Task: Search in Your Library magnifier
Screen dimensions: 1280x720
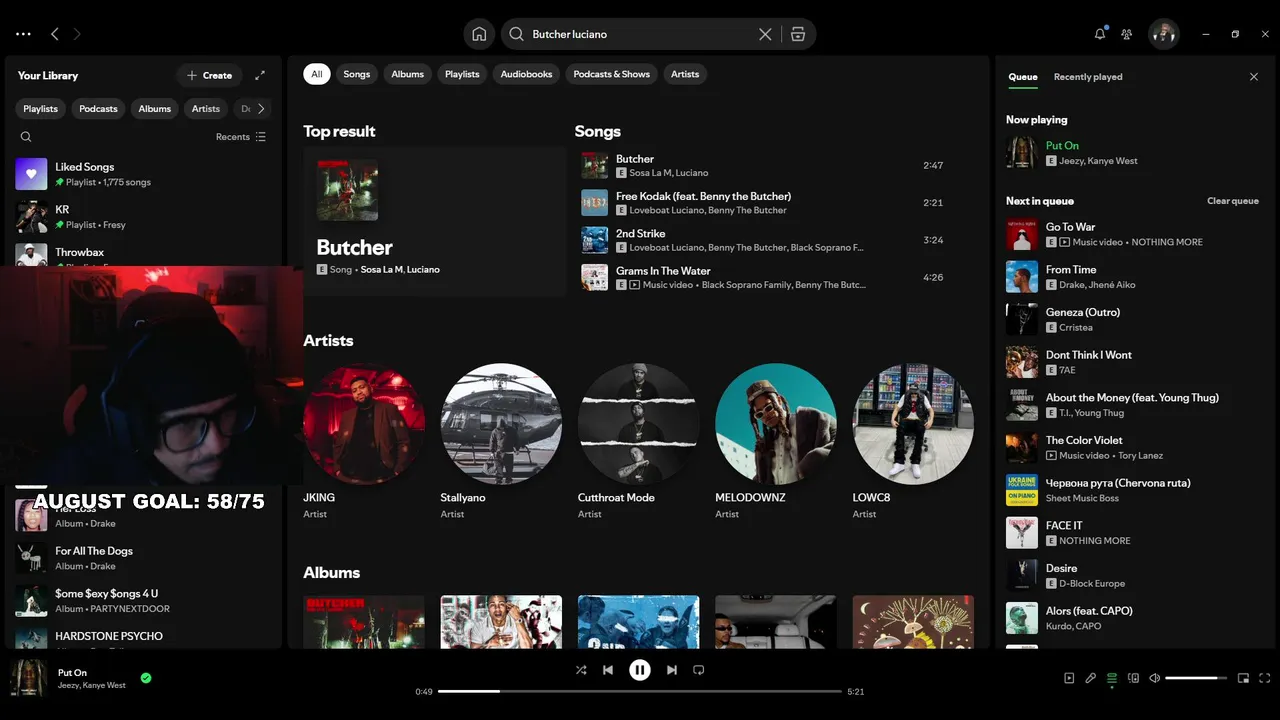Action: point(26,137)
